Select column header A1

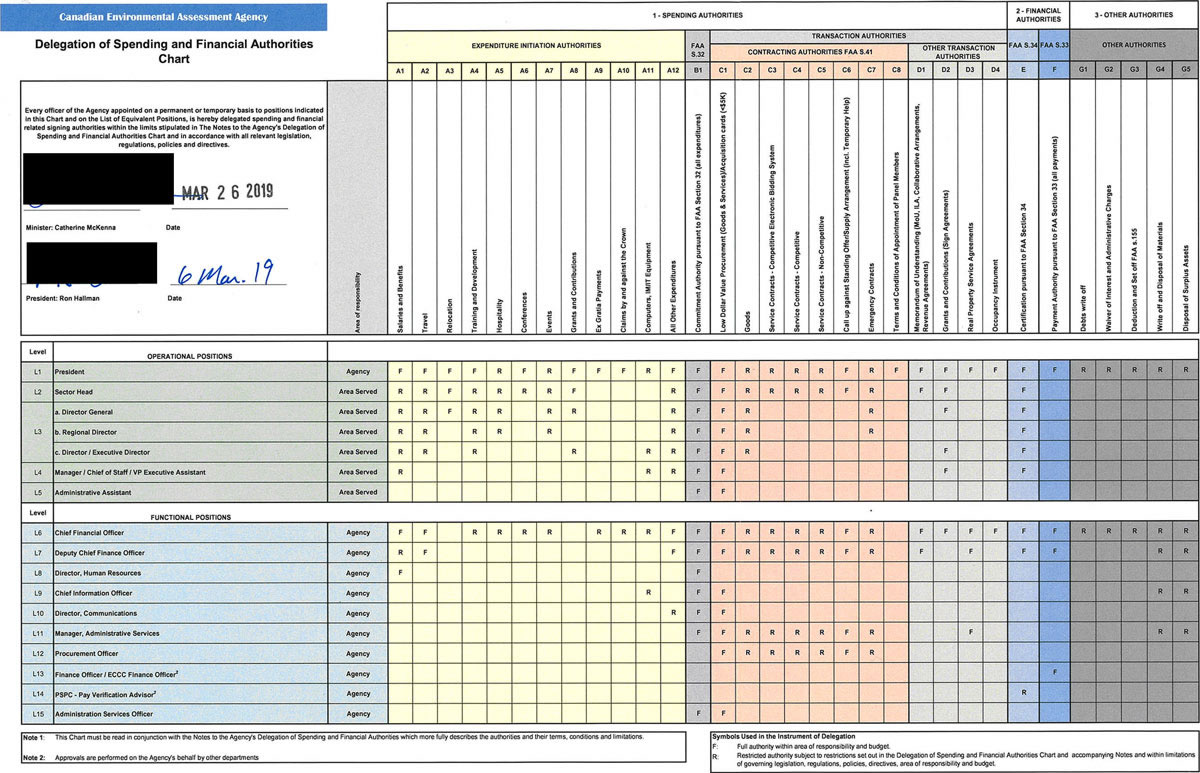(400, 70)
